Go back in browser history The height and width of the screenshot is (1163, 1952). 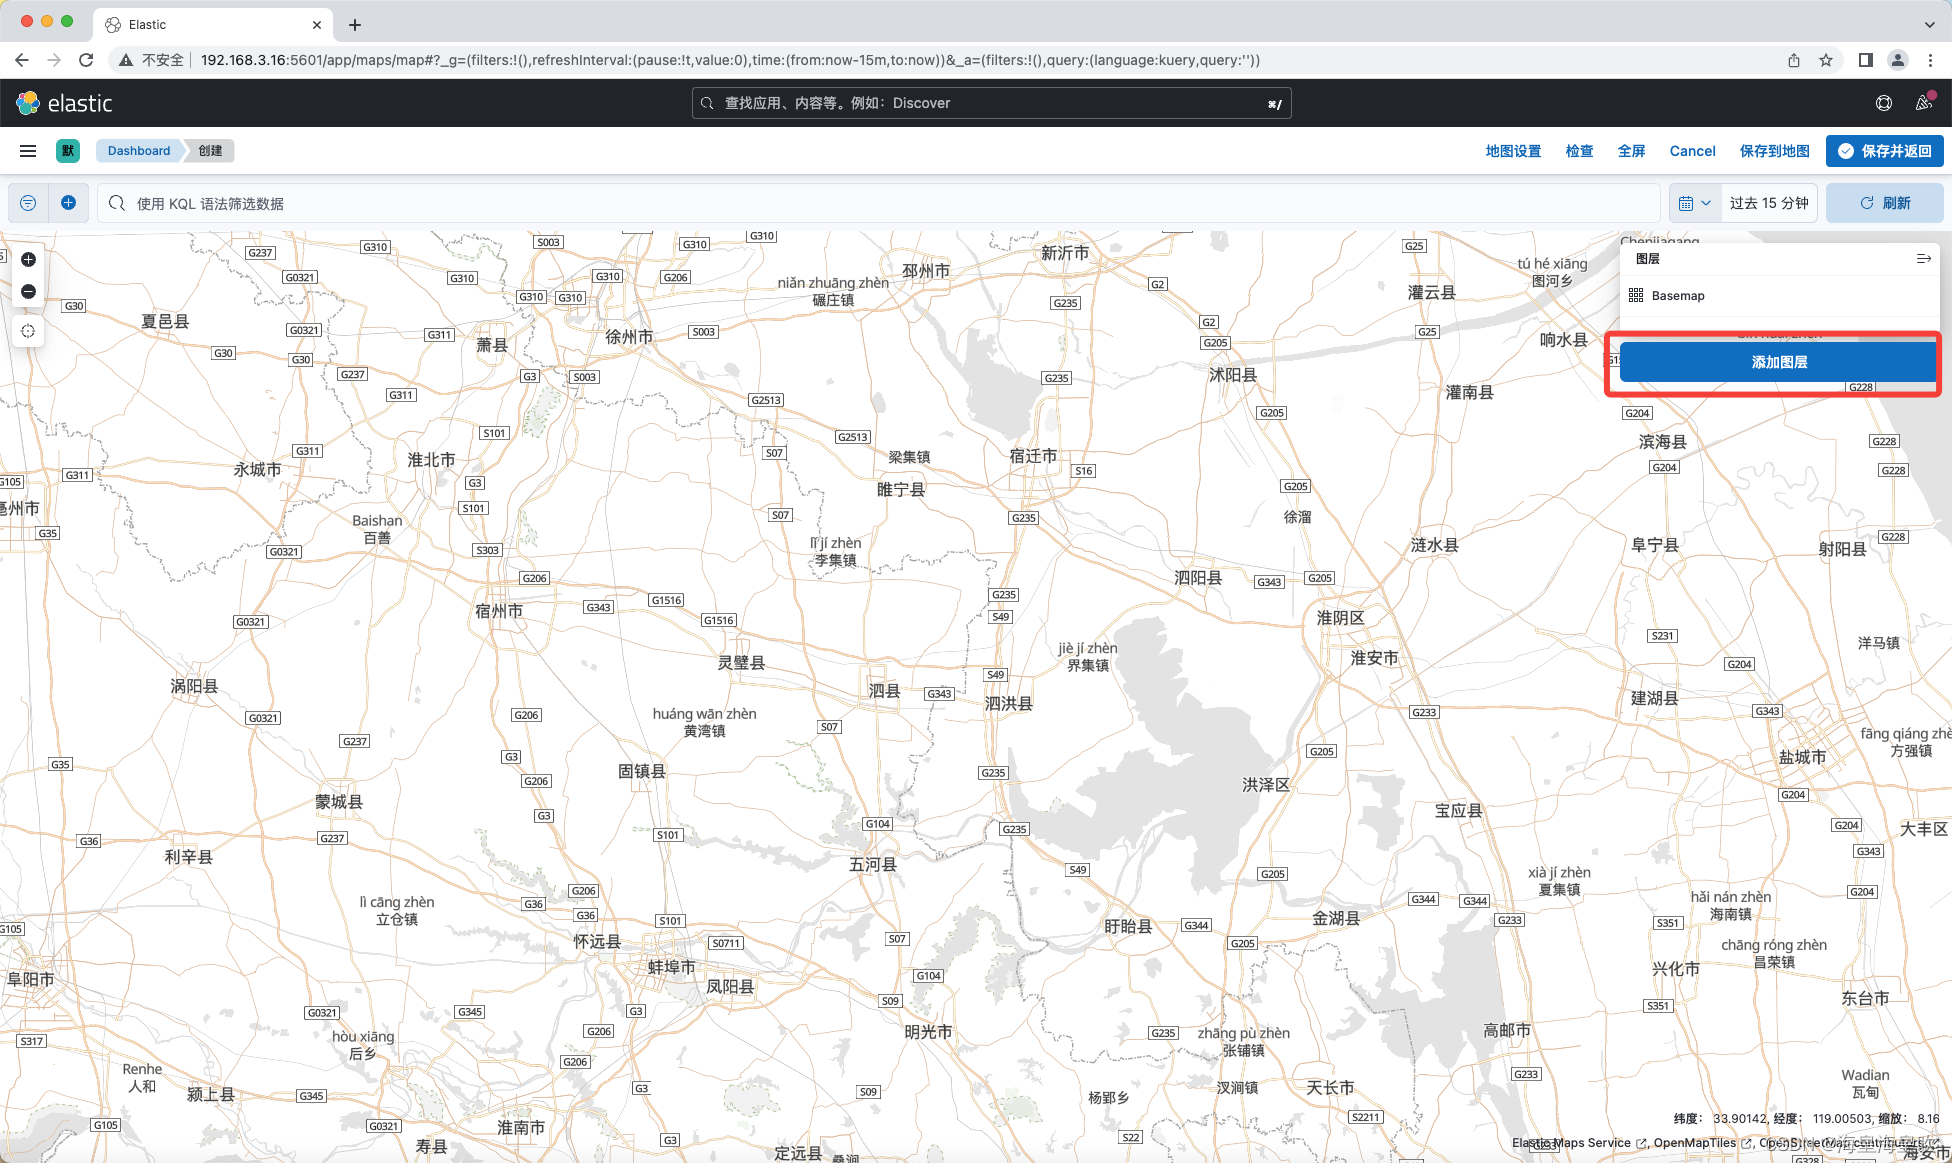click(x=22, y=60)
